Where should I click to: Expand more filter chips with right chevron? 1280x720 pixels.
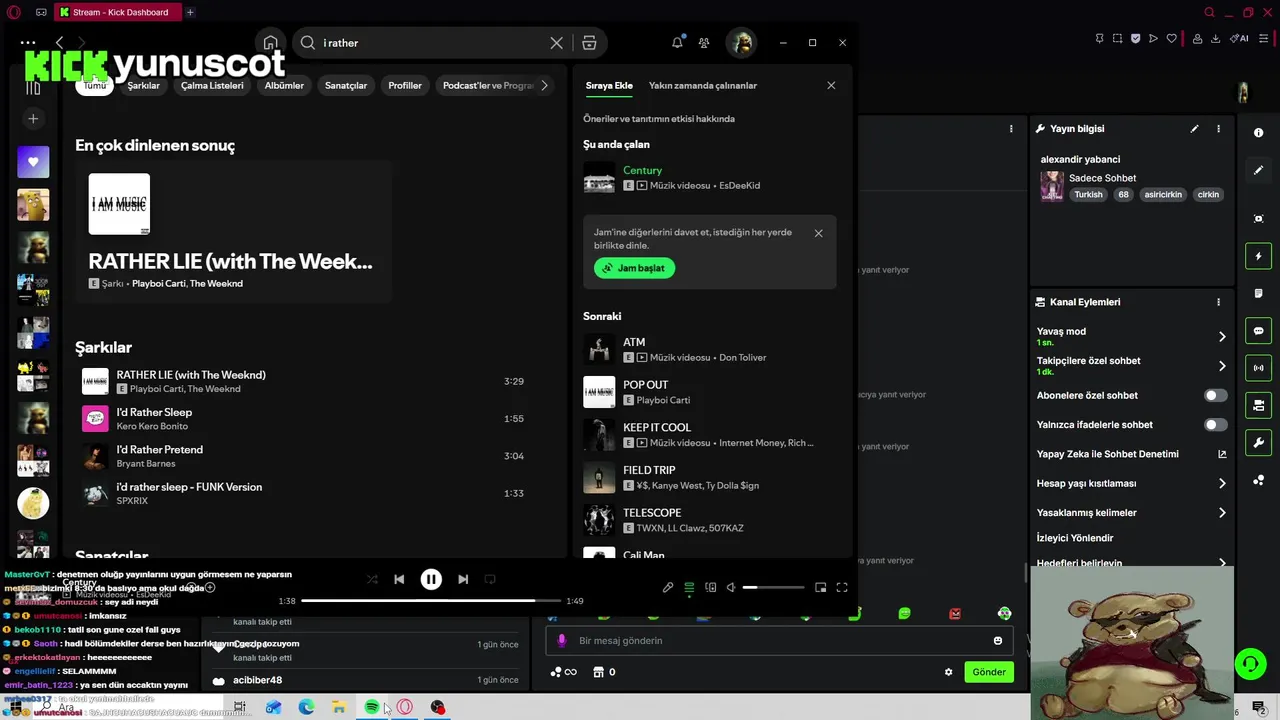pyautogui.click(x=544, y=85)
